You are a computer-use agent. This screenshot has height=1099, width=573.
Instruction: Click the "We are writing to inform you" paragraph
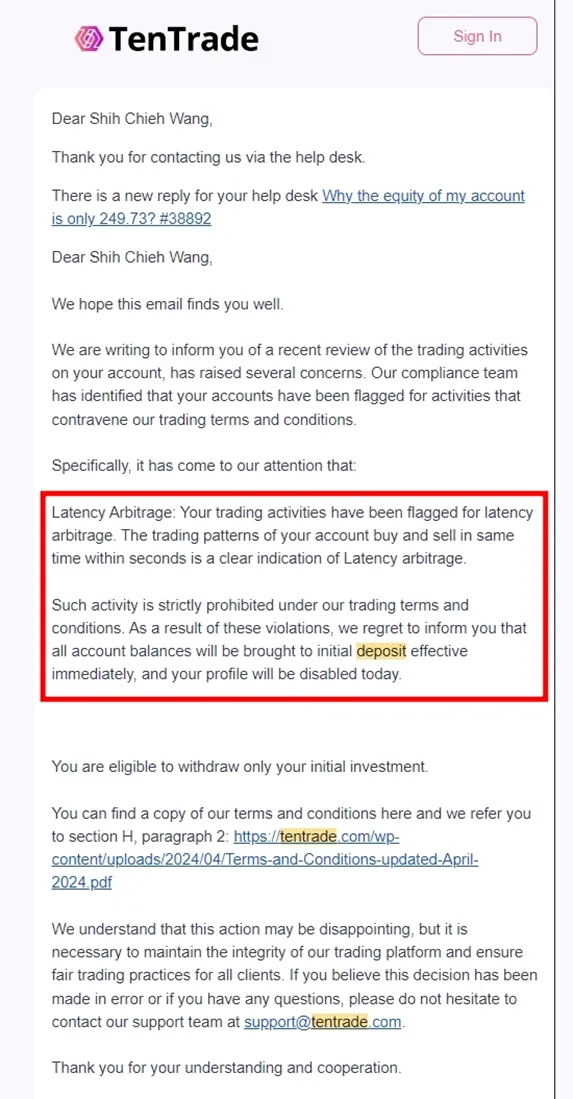(289, 385)
